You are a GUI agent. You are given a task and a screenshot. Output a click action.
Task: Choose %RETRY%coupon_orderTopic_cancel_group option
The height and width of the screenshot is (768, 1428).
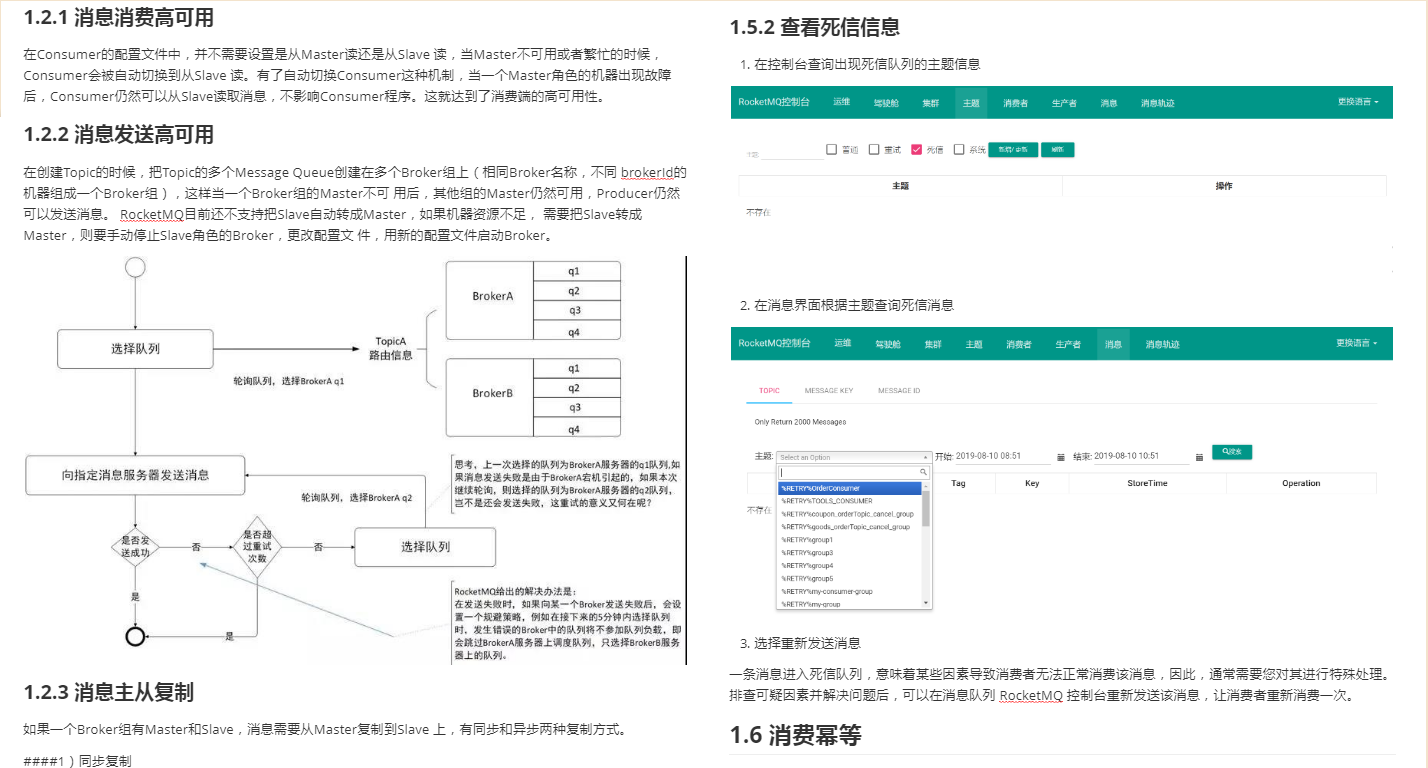coord(849,514)
